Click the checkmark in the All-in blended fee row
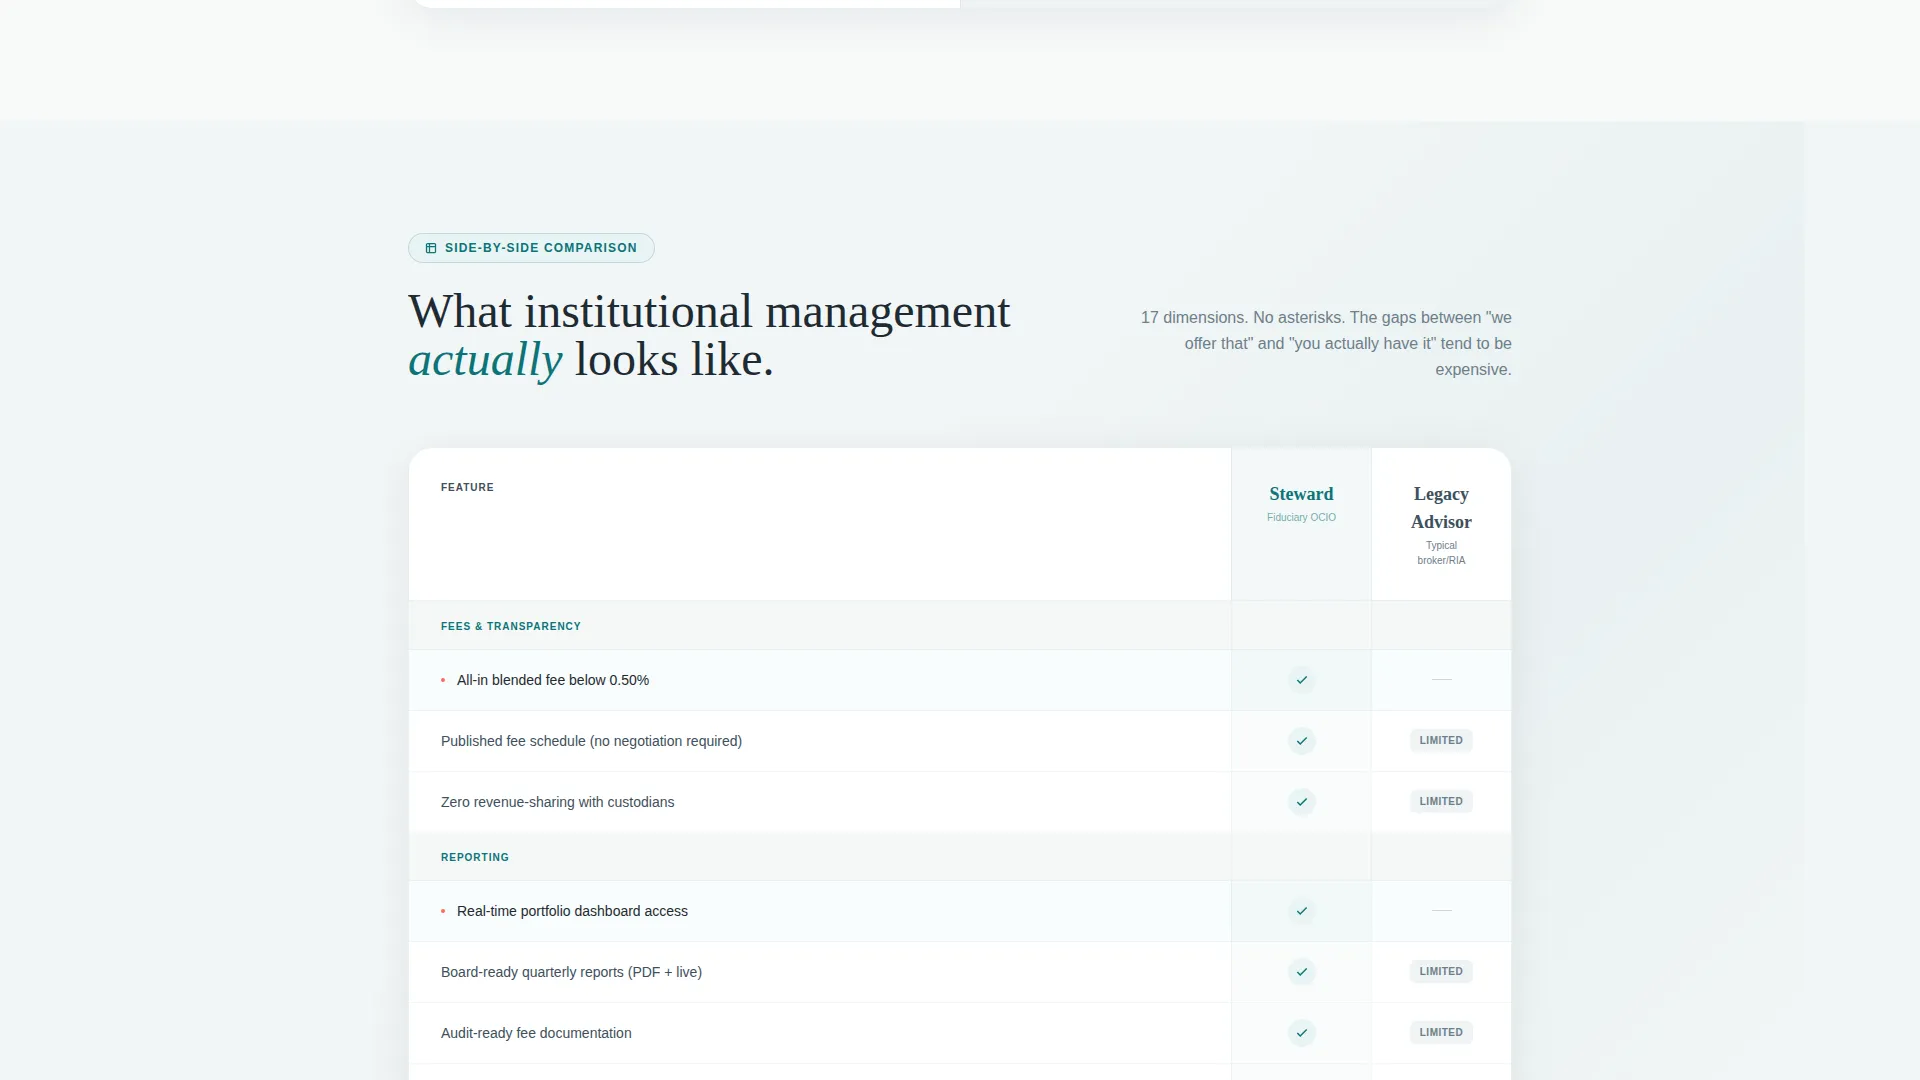The height and width of the screenshot is (1080, 1920). point(1301,680)
